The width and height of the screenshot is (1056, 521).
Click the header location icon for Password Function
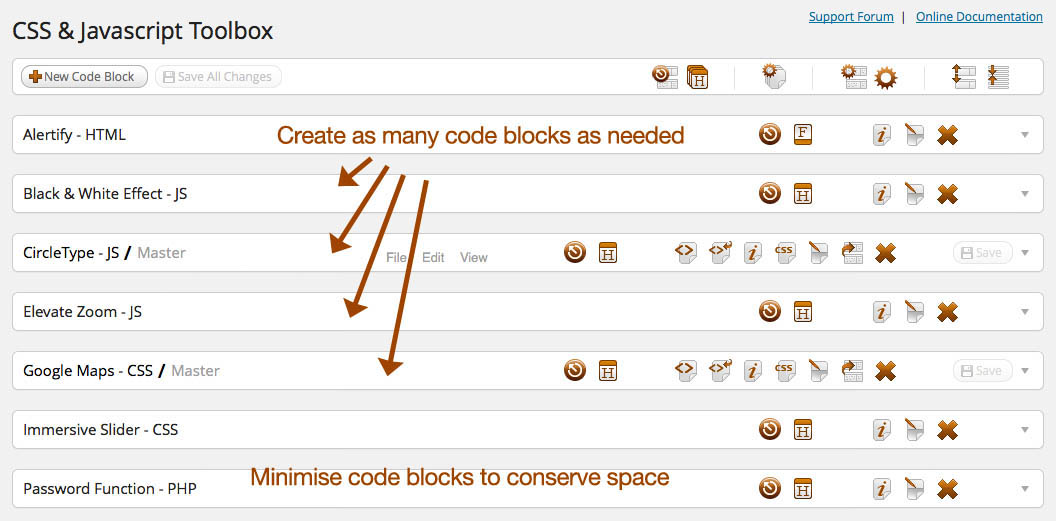(802, 489)
